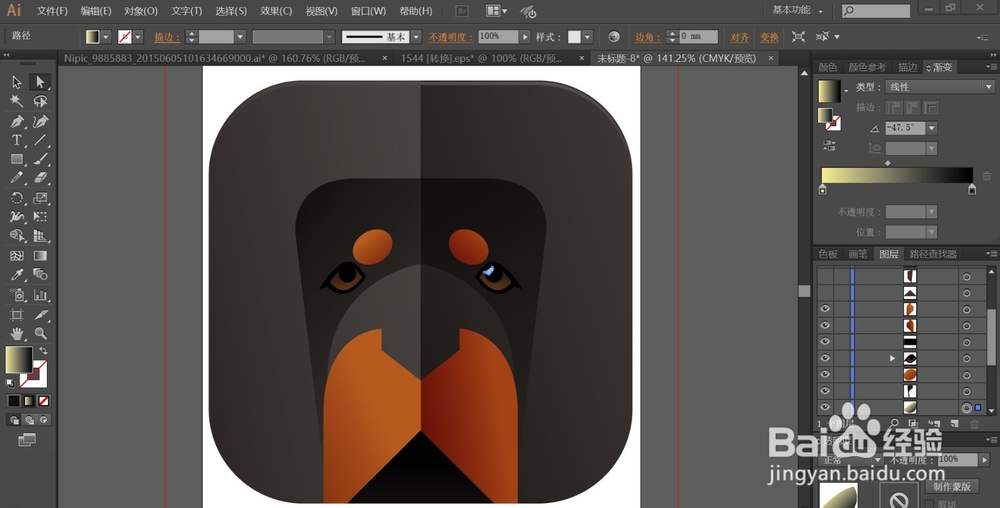Select the Mesh tool
This screenshot has width=1000, height=508.
pos(17,256)
